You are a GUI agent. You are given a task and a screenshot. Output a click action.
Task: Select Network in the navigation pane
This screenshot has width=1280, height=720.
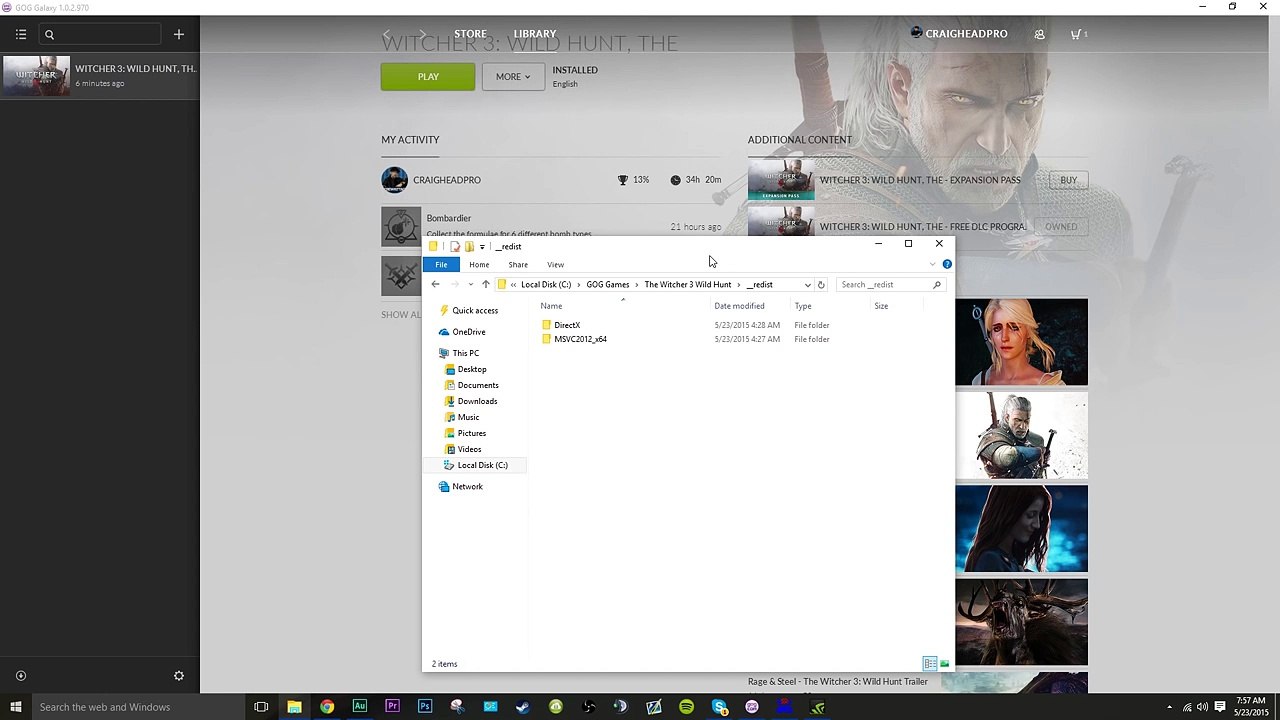[x=467, y=487]
